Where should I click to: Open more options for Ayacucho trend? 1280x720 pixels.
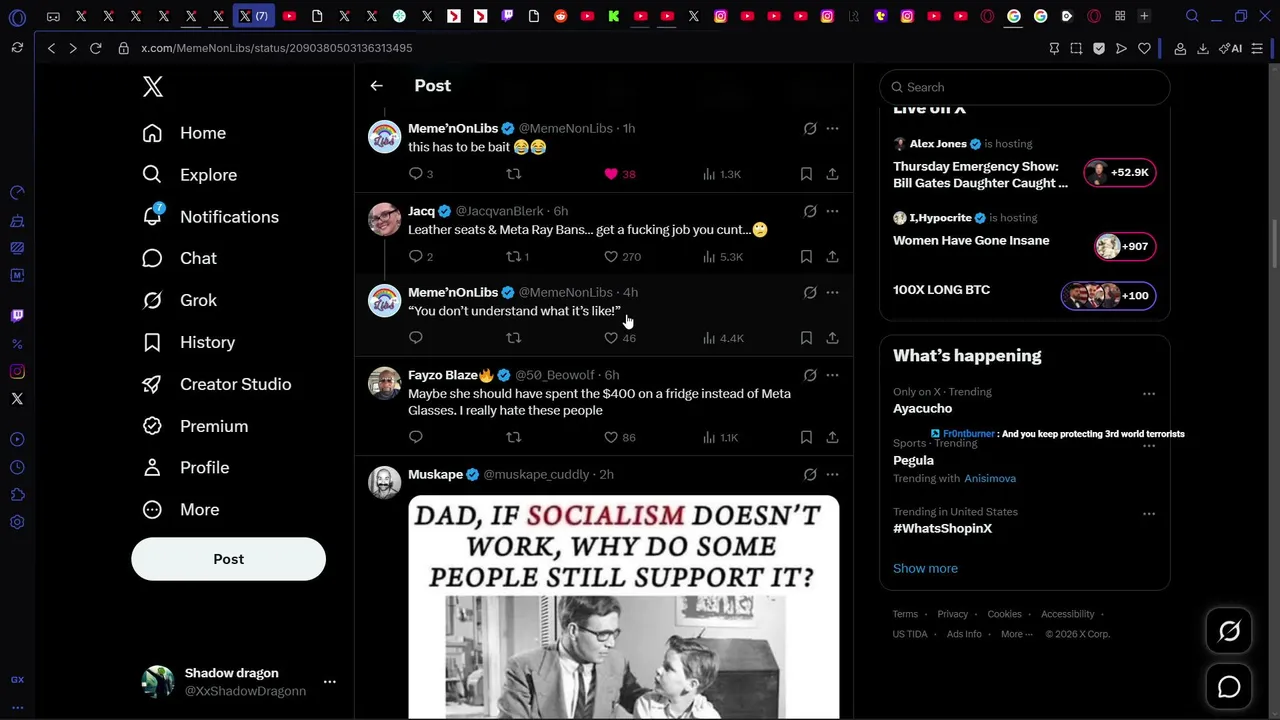pyautogui.click(x=1149, y=394)
